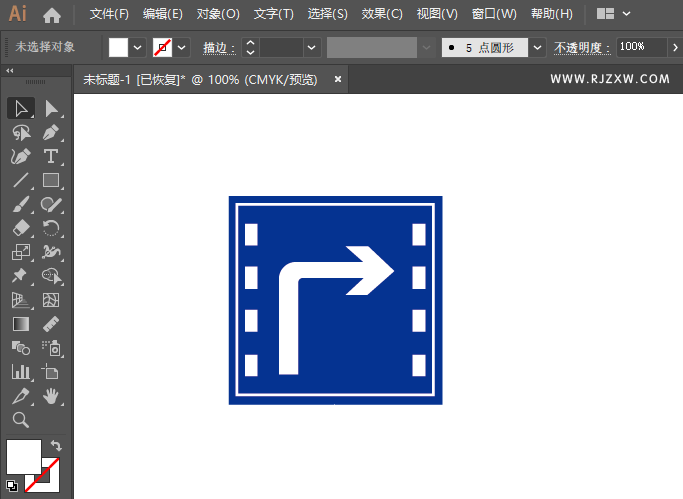This screenshot has height=499, width=683.
Task: Open the 效果(C) menu
Action: [381, 14]
